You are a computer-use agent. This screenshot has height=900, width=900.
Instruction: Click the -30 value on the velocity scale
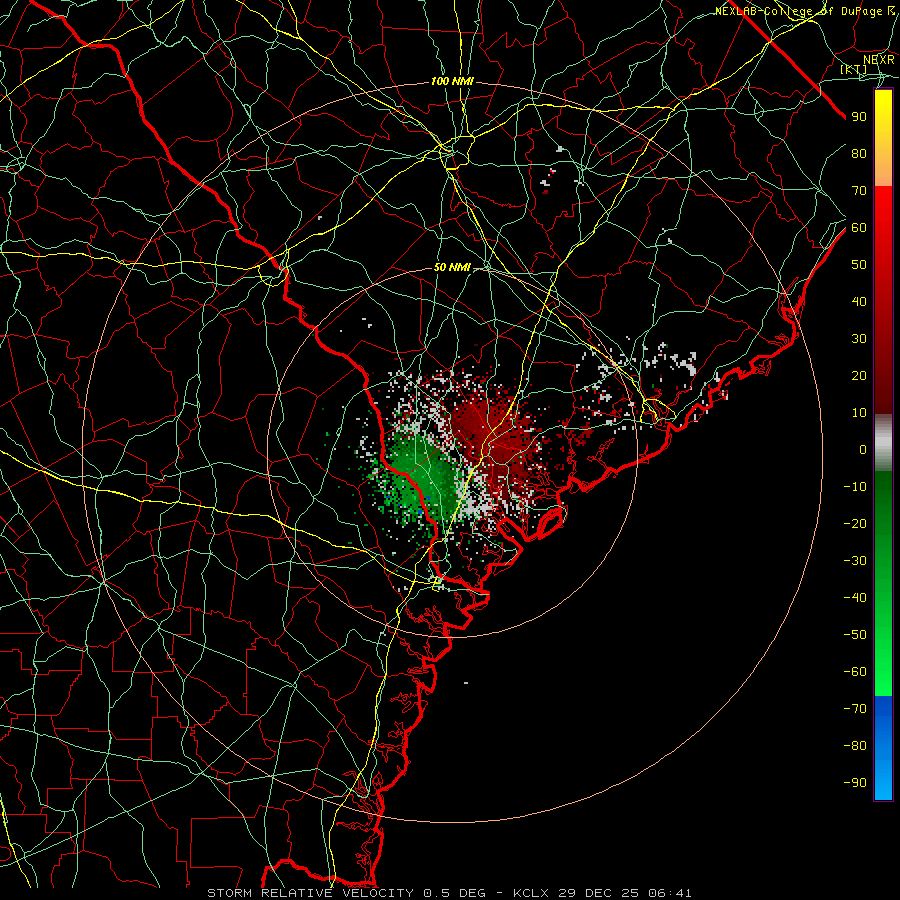[855, 561]
